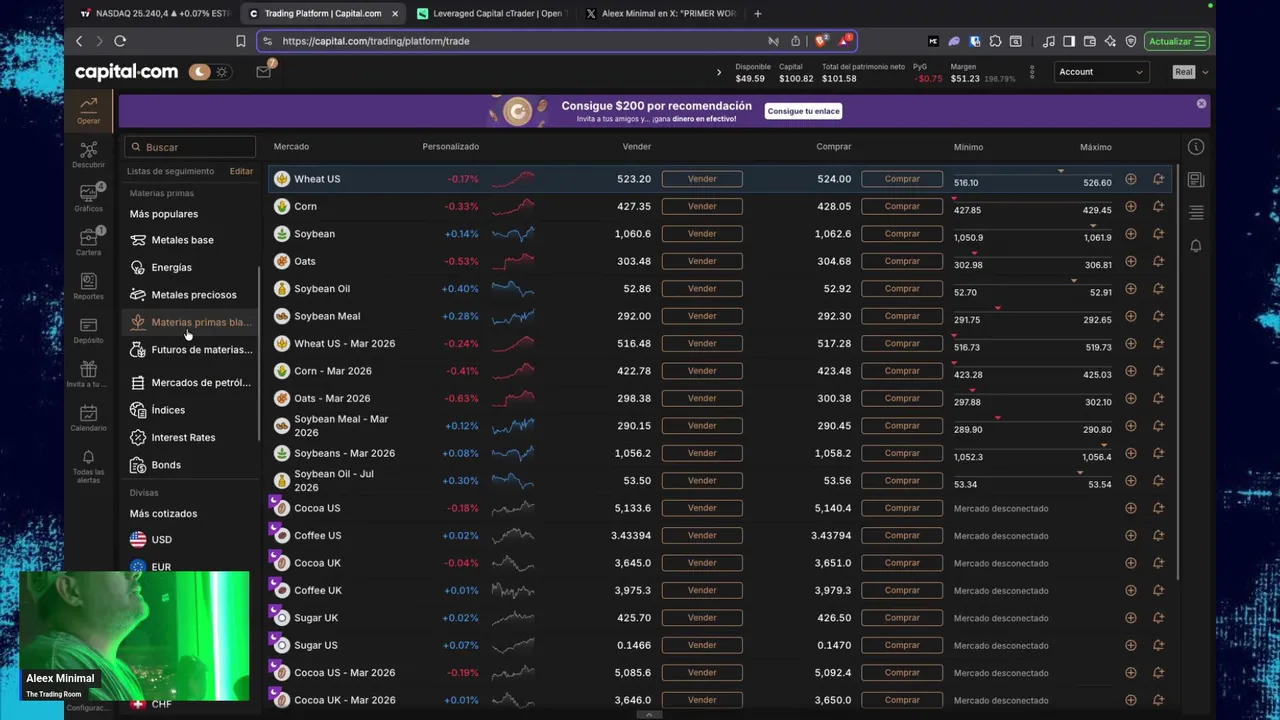Select Energías category

click(171, 268)
